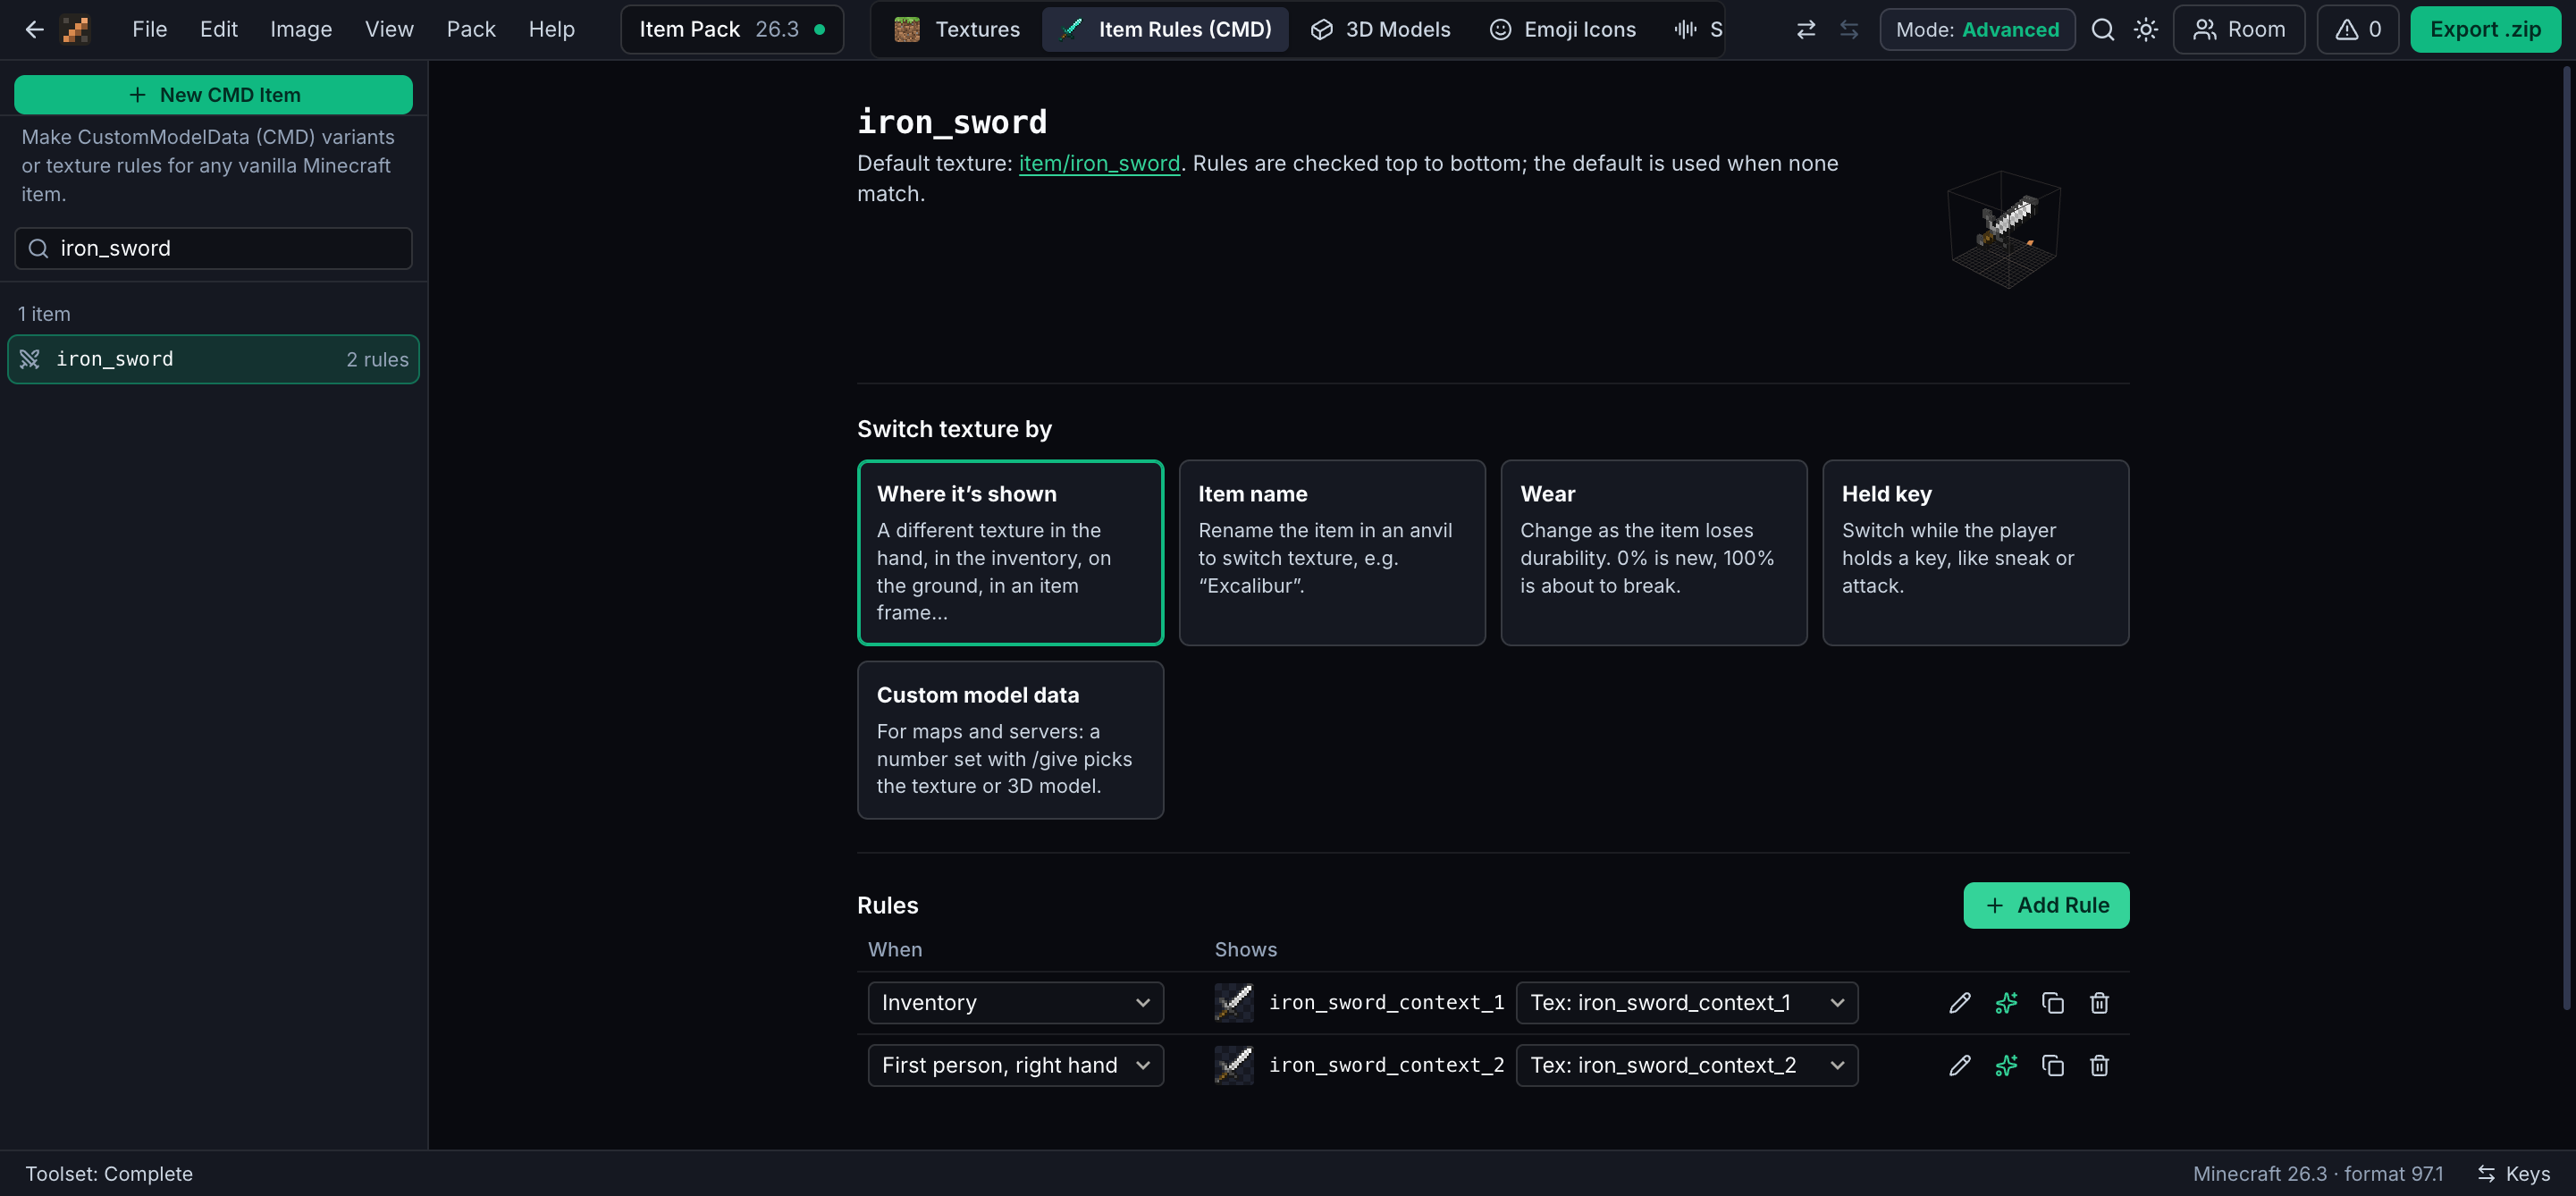The image size is (2576, 1196).
Task: Open the search magnifier in top bar
Action: (x=2103, y=29)
